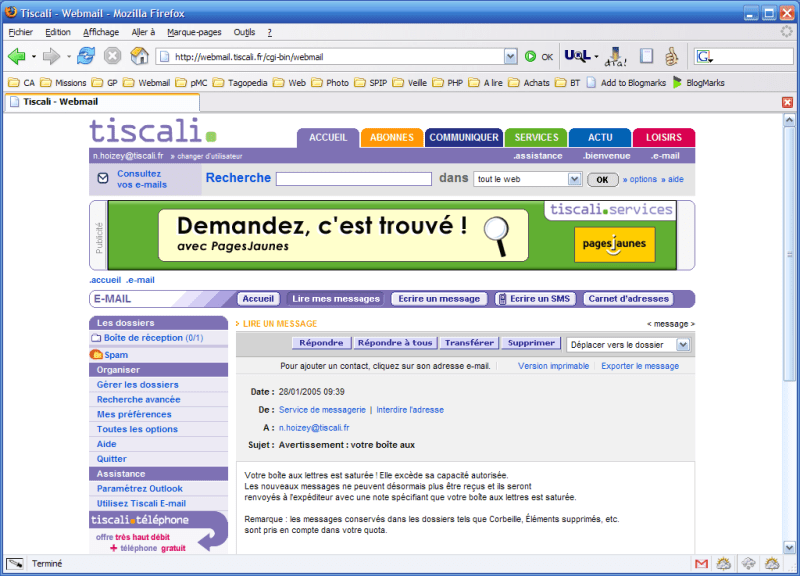Click the envelope Consultez vos e-mails icon
800x576 pixels.
pos(103,178)
